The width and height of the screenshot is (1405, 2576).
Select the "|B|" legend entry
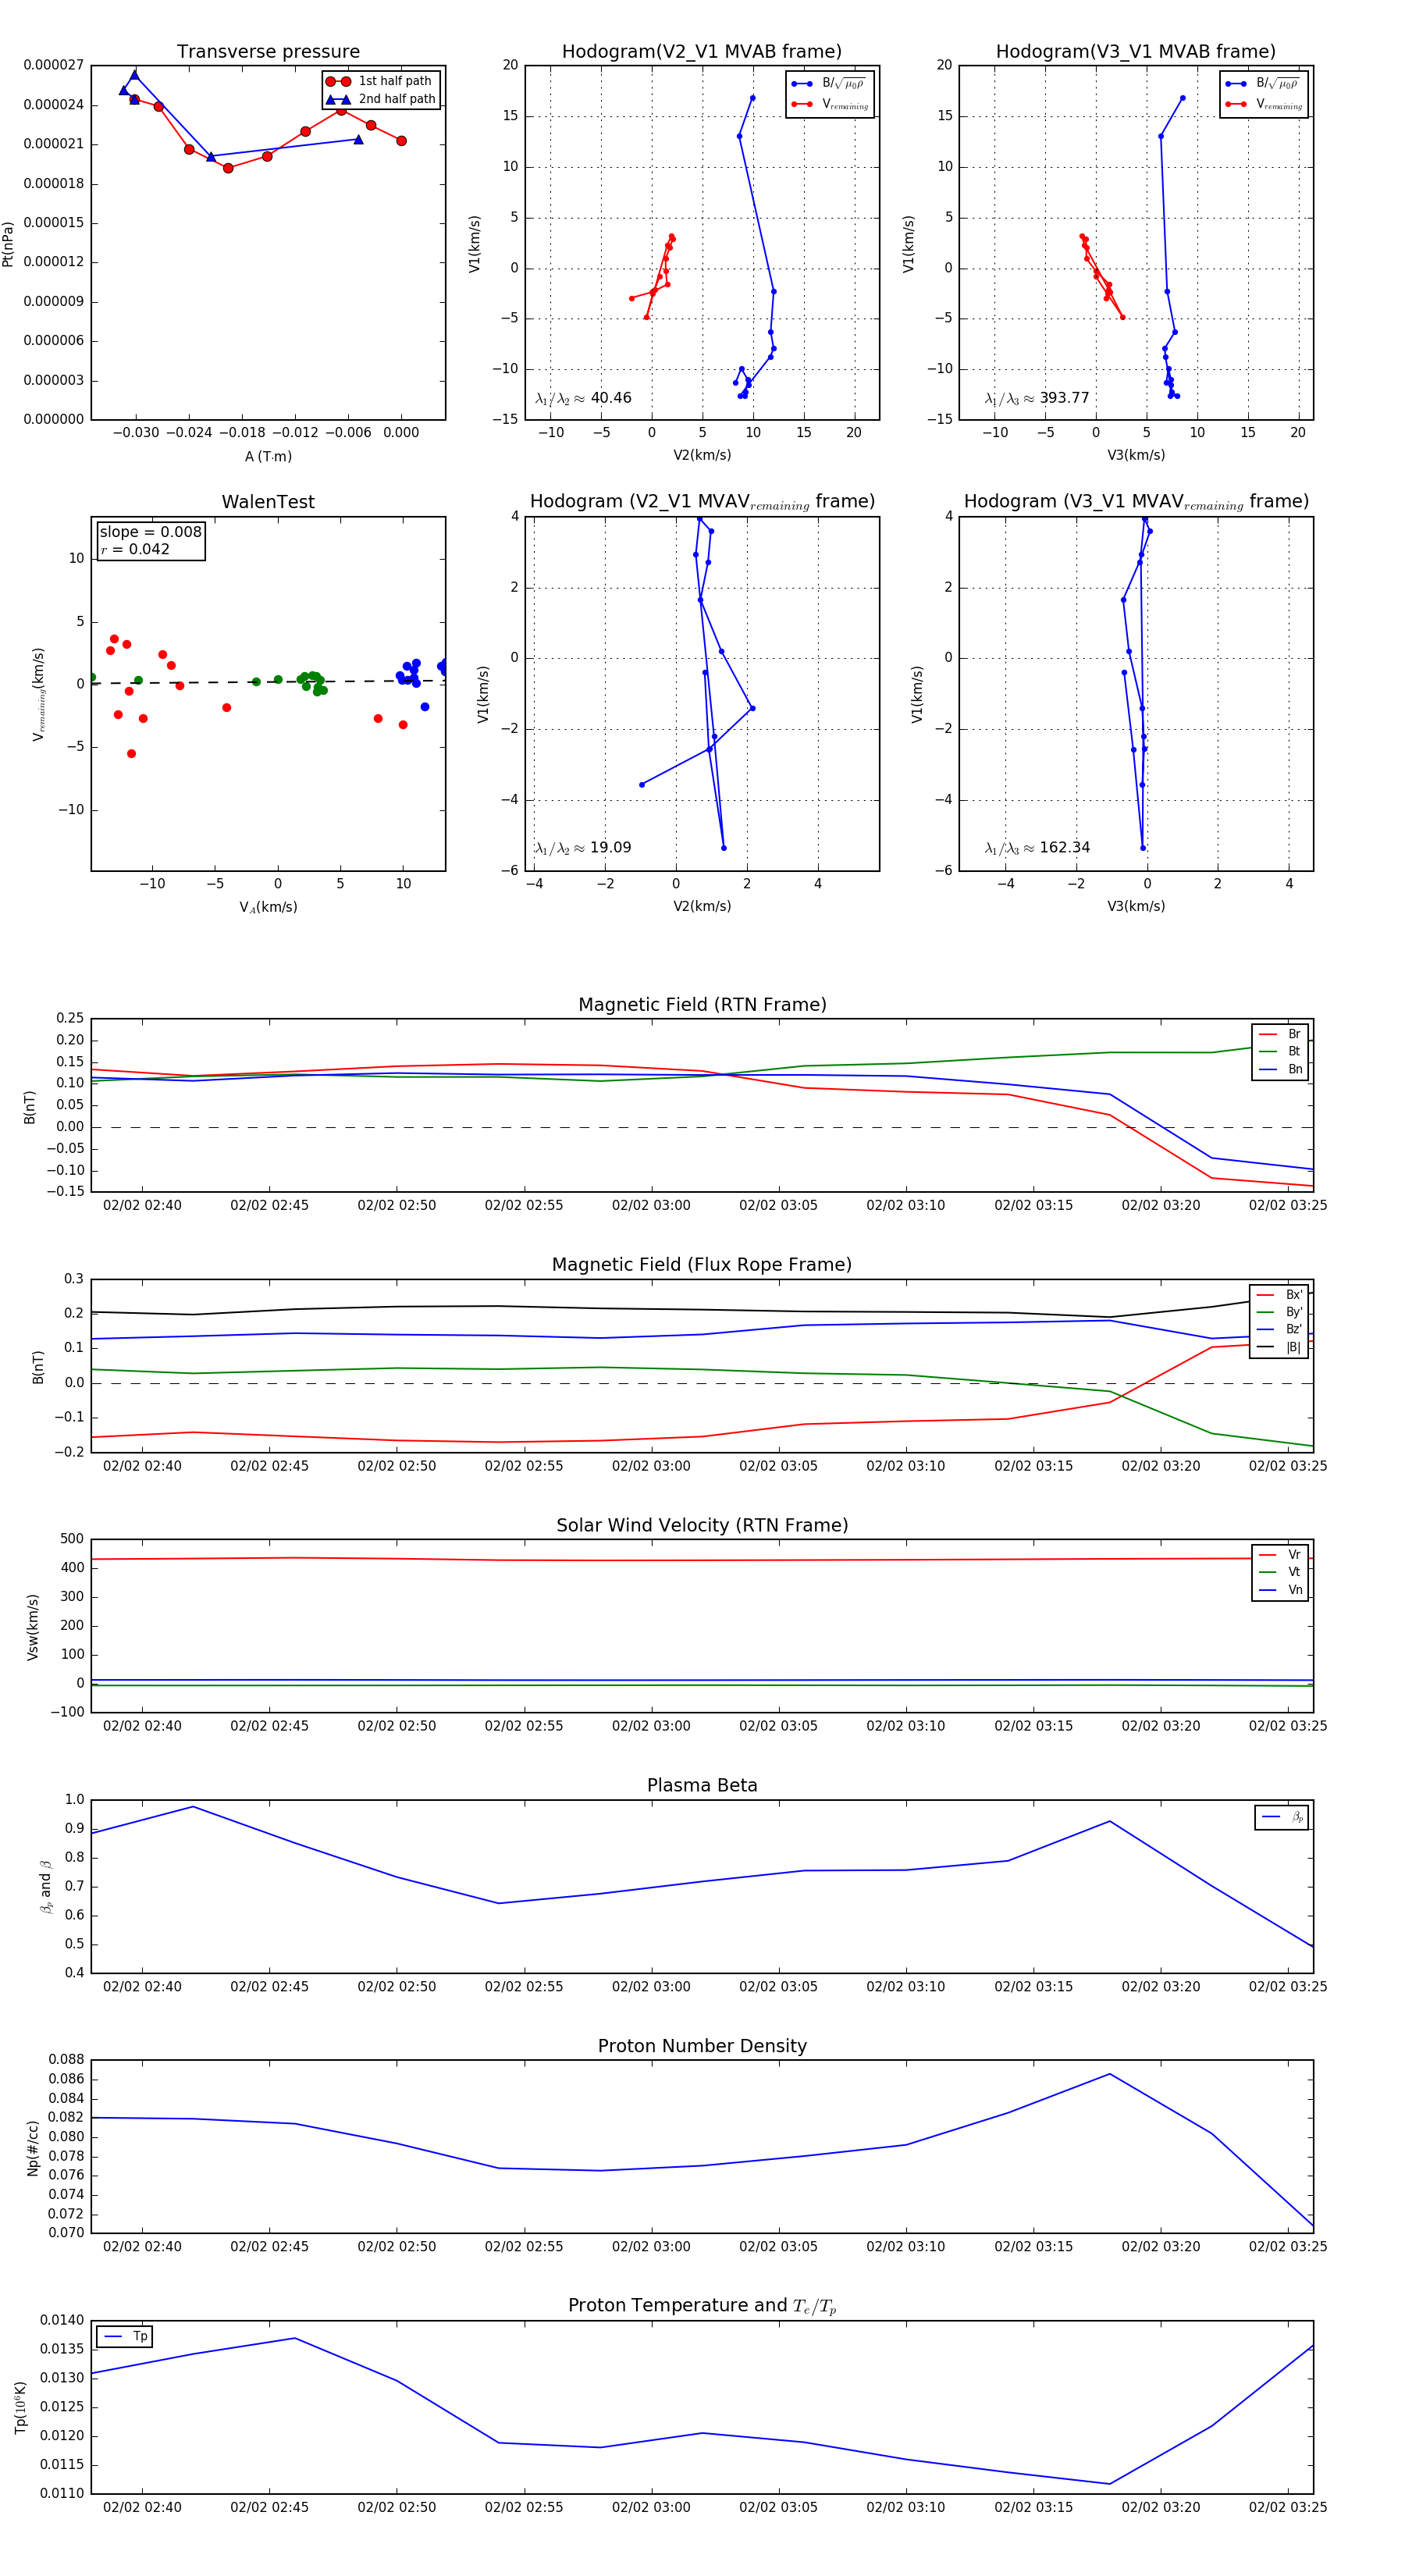(x=1279, y=1347)
